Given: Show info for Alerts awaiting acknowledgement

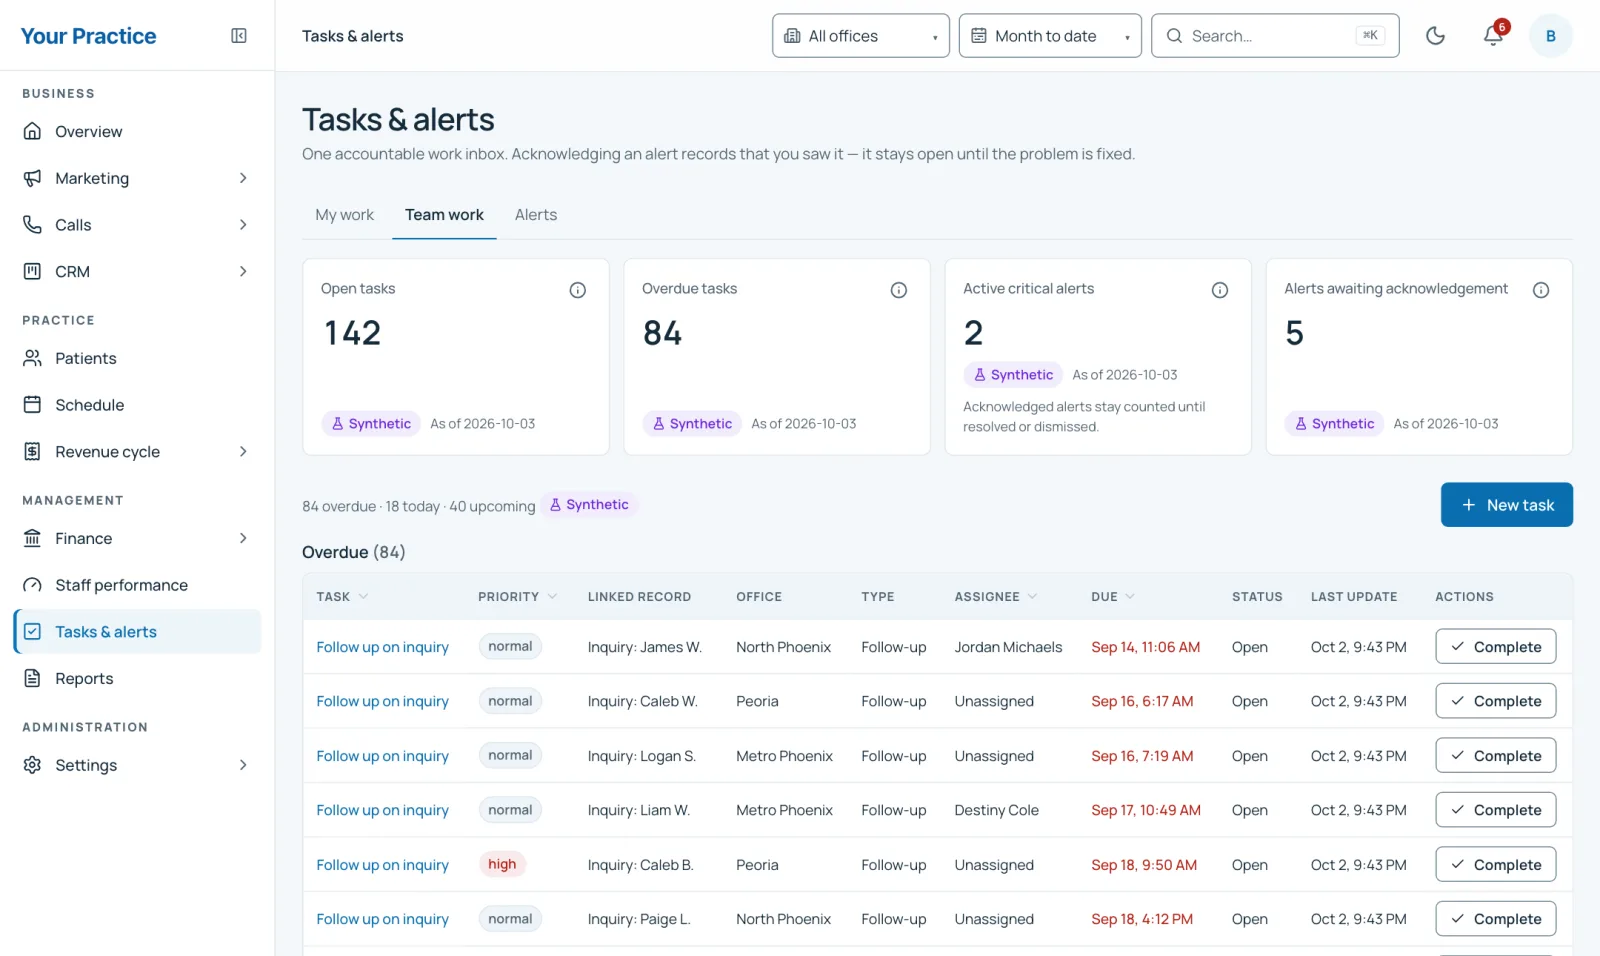Looking at the screenshot, I should pyautogui.click(x=1541, y=290).
